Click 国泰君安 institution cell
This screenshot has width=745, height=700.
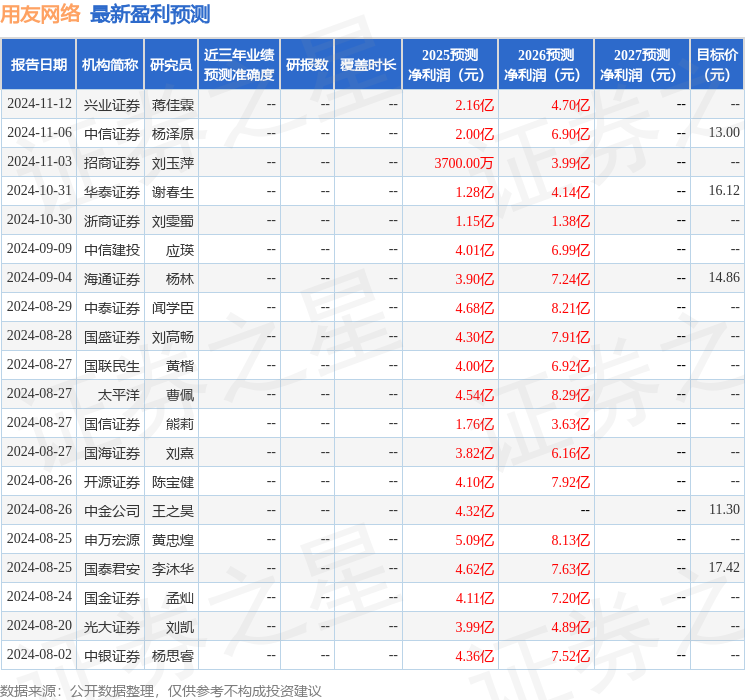point(112,569)
